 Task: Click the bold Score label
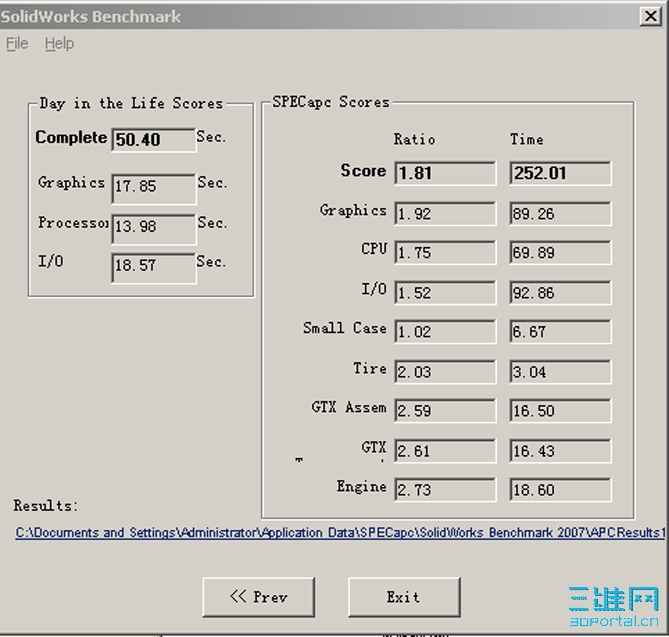coord(363,171)
